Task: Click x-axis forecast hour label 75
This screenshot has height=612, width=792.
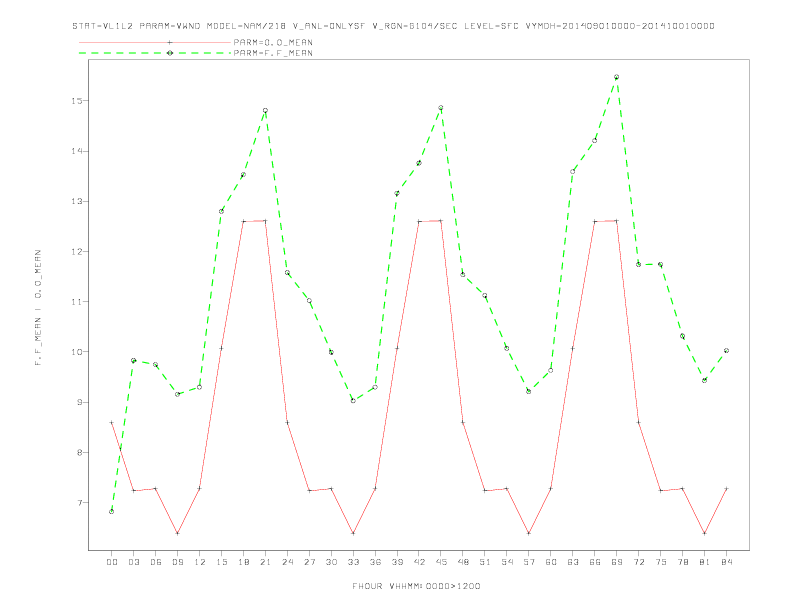Action: (661, 562)
